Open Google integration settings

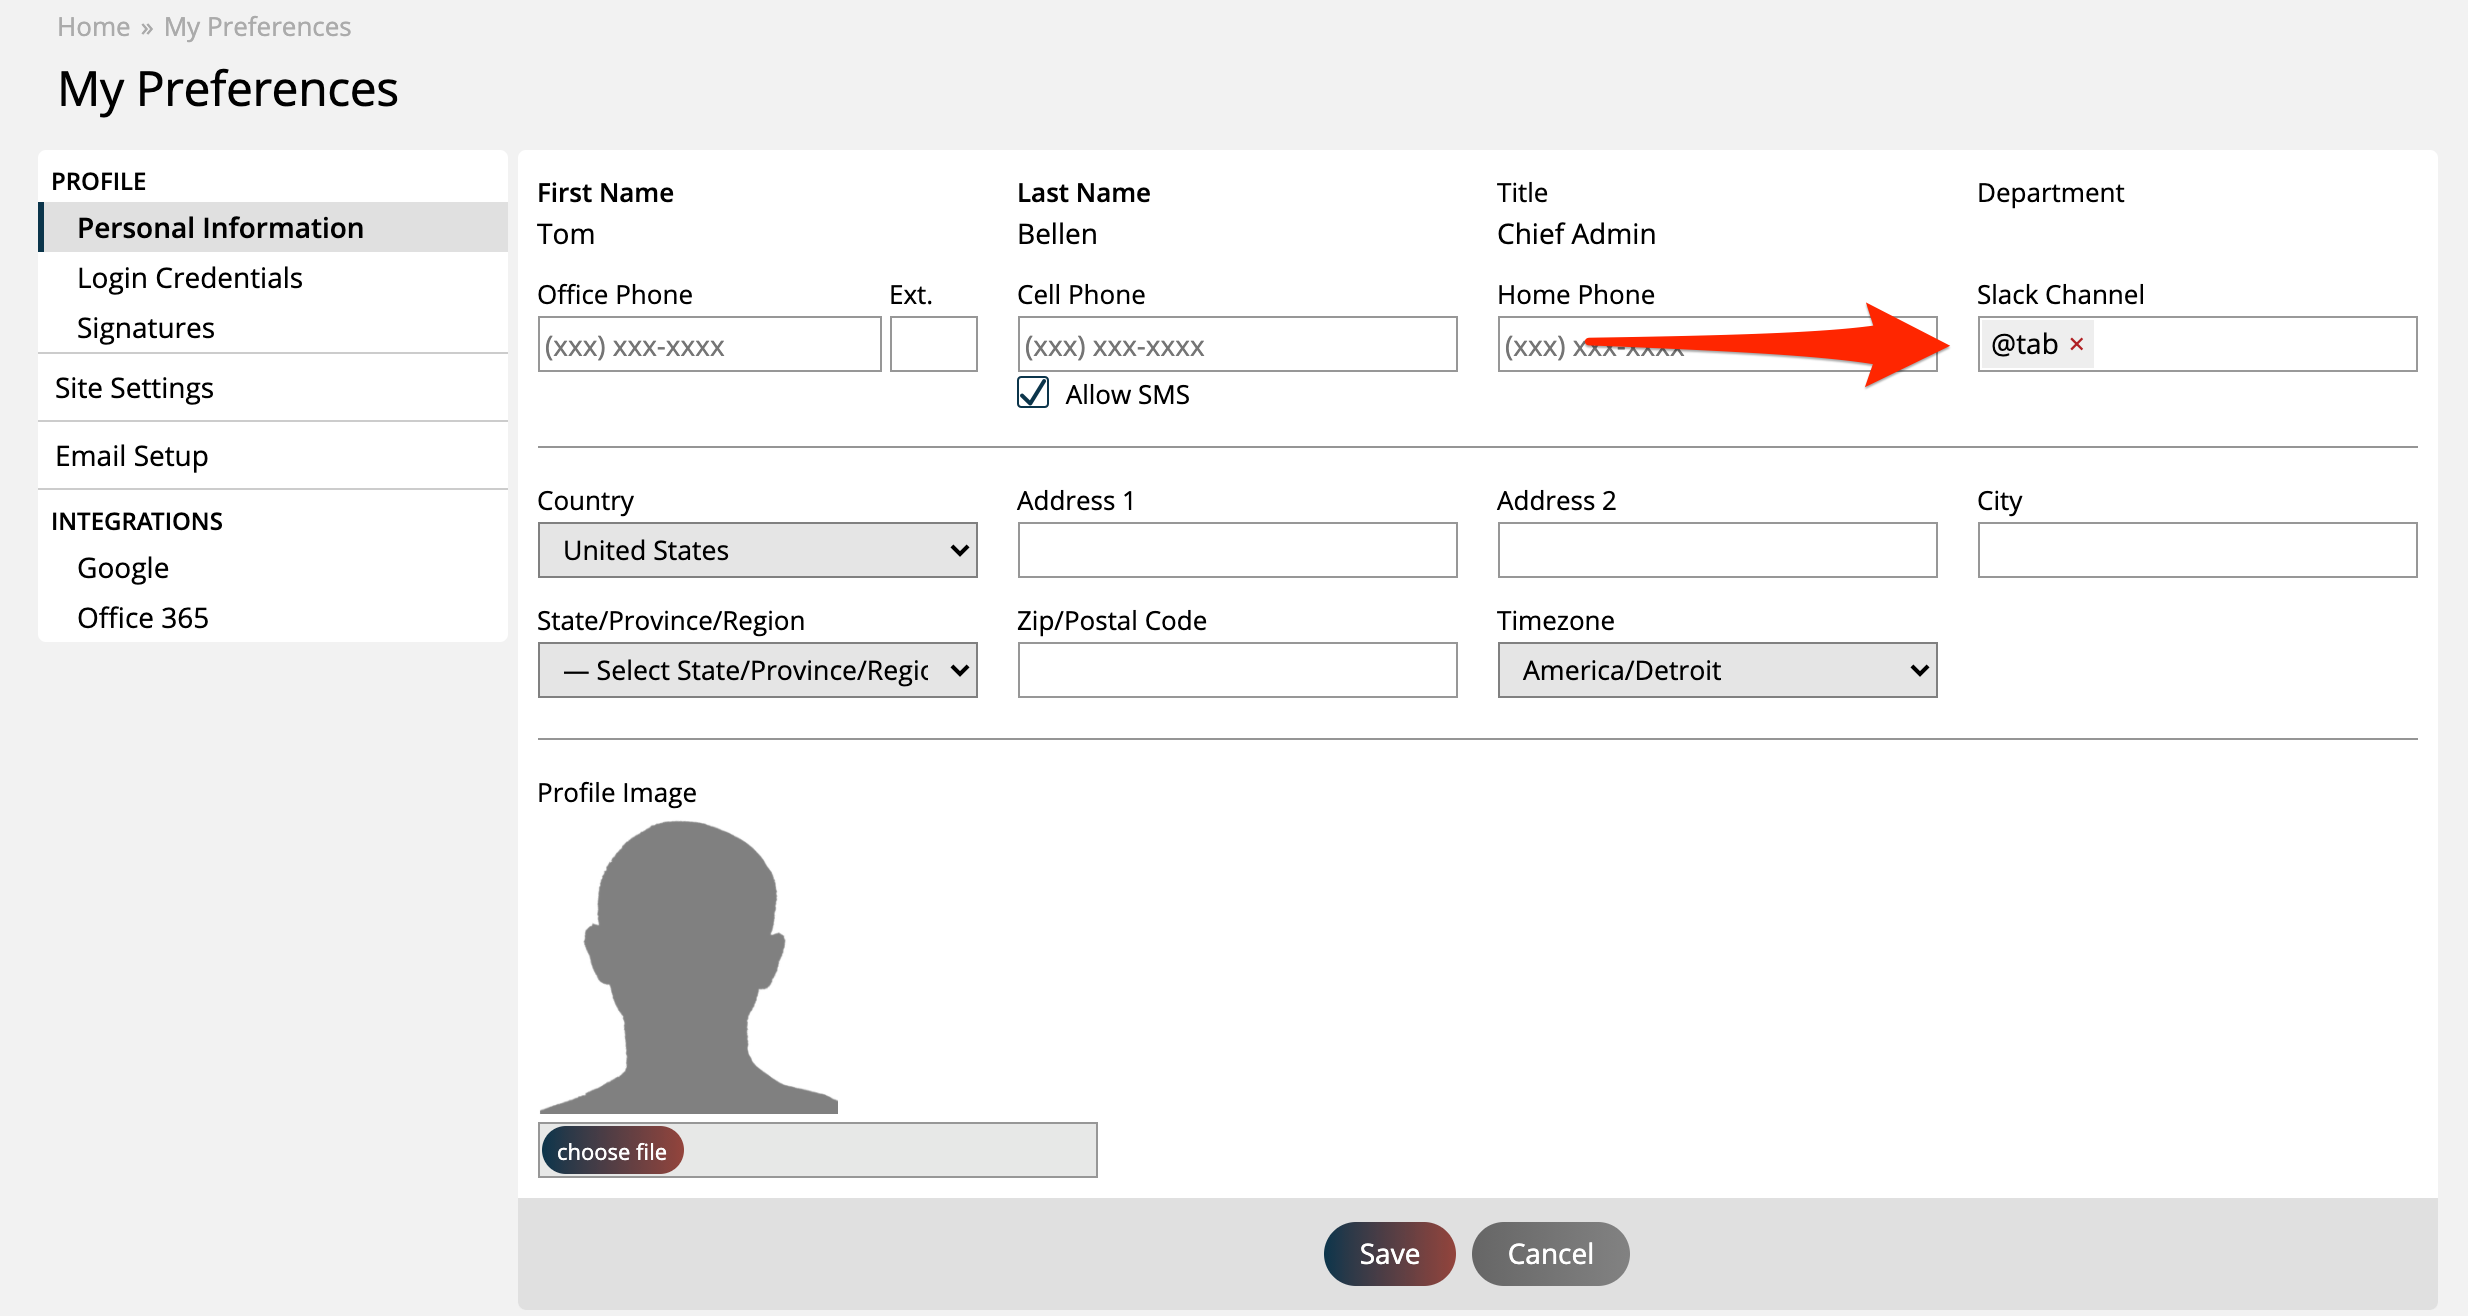(123, 568)
